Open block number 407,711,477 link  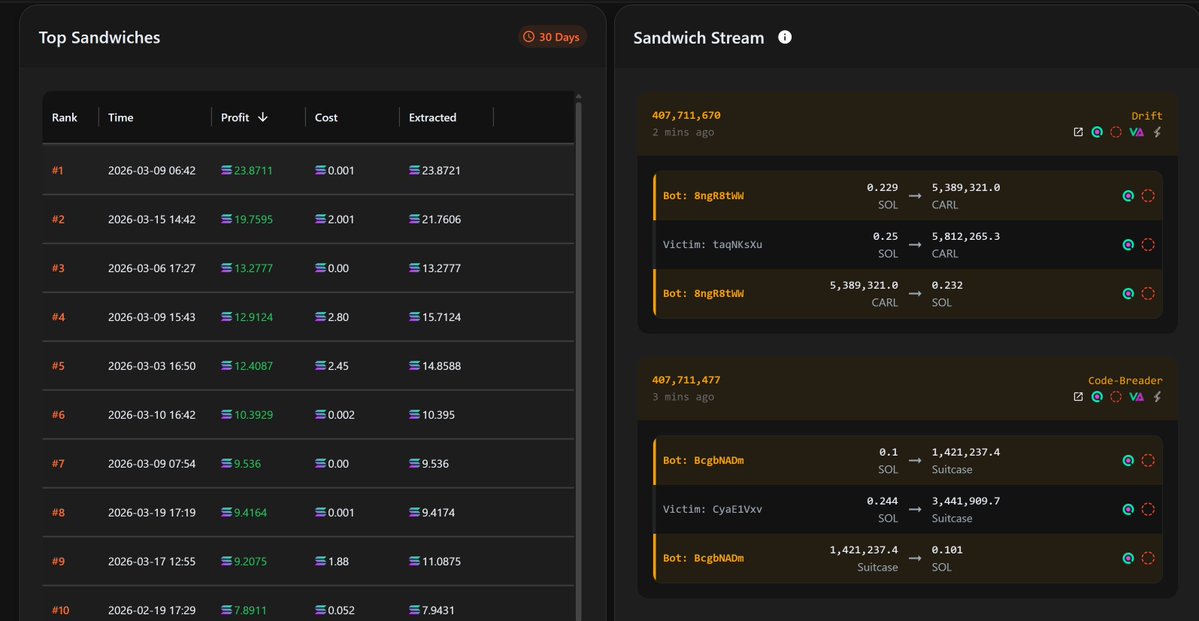pyautogui.click(x=686, y=380)
